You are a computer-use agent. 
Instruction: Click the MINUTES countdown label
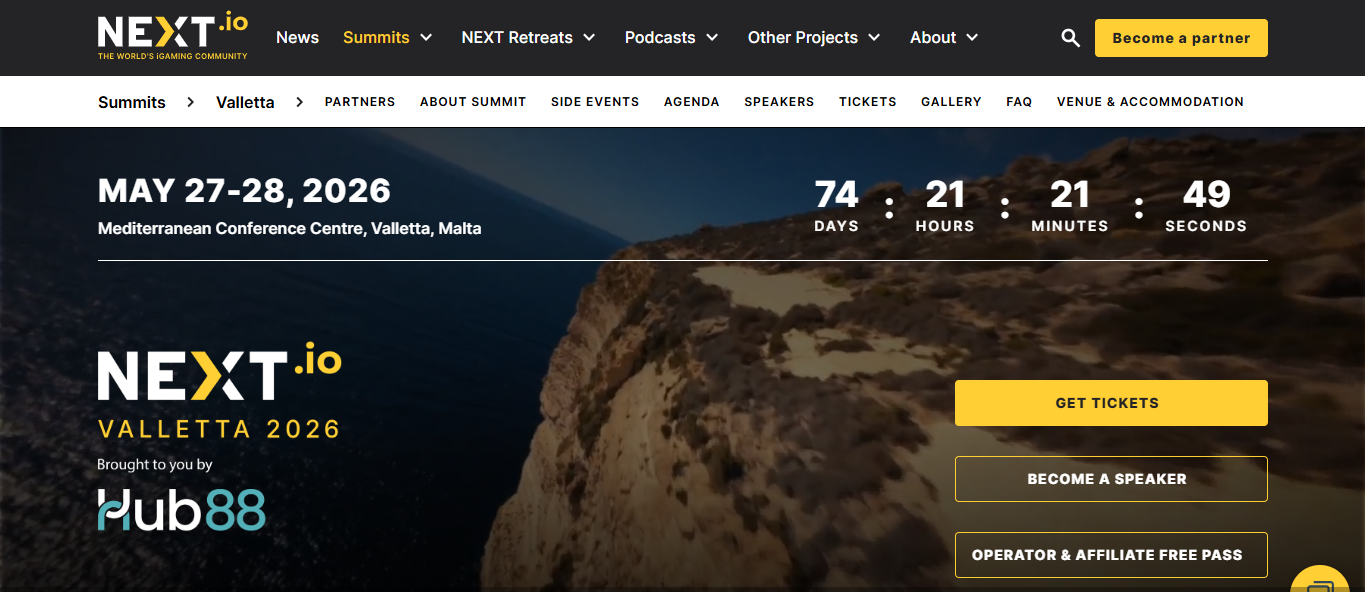pos(1070,227)
